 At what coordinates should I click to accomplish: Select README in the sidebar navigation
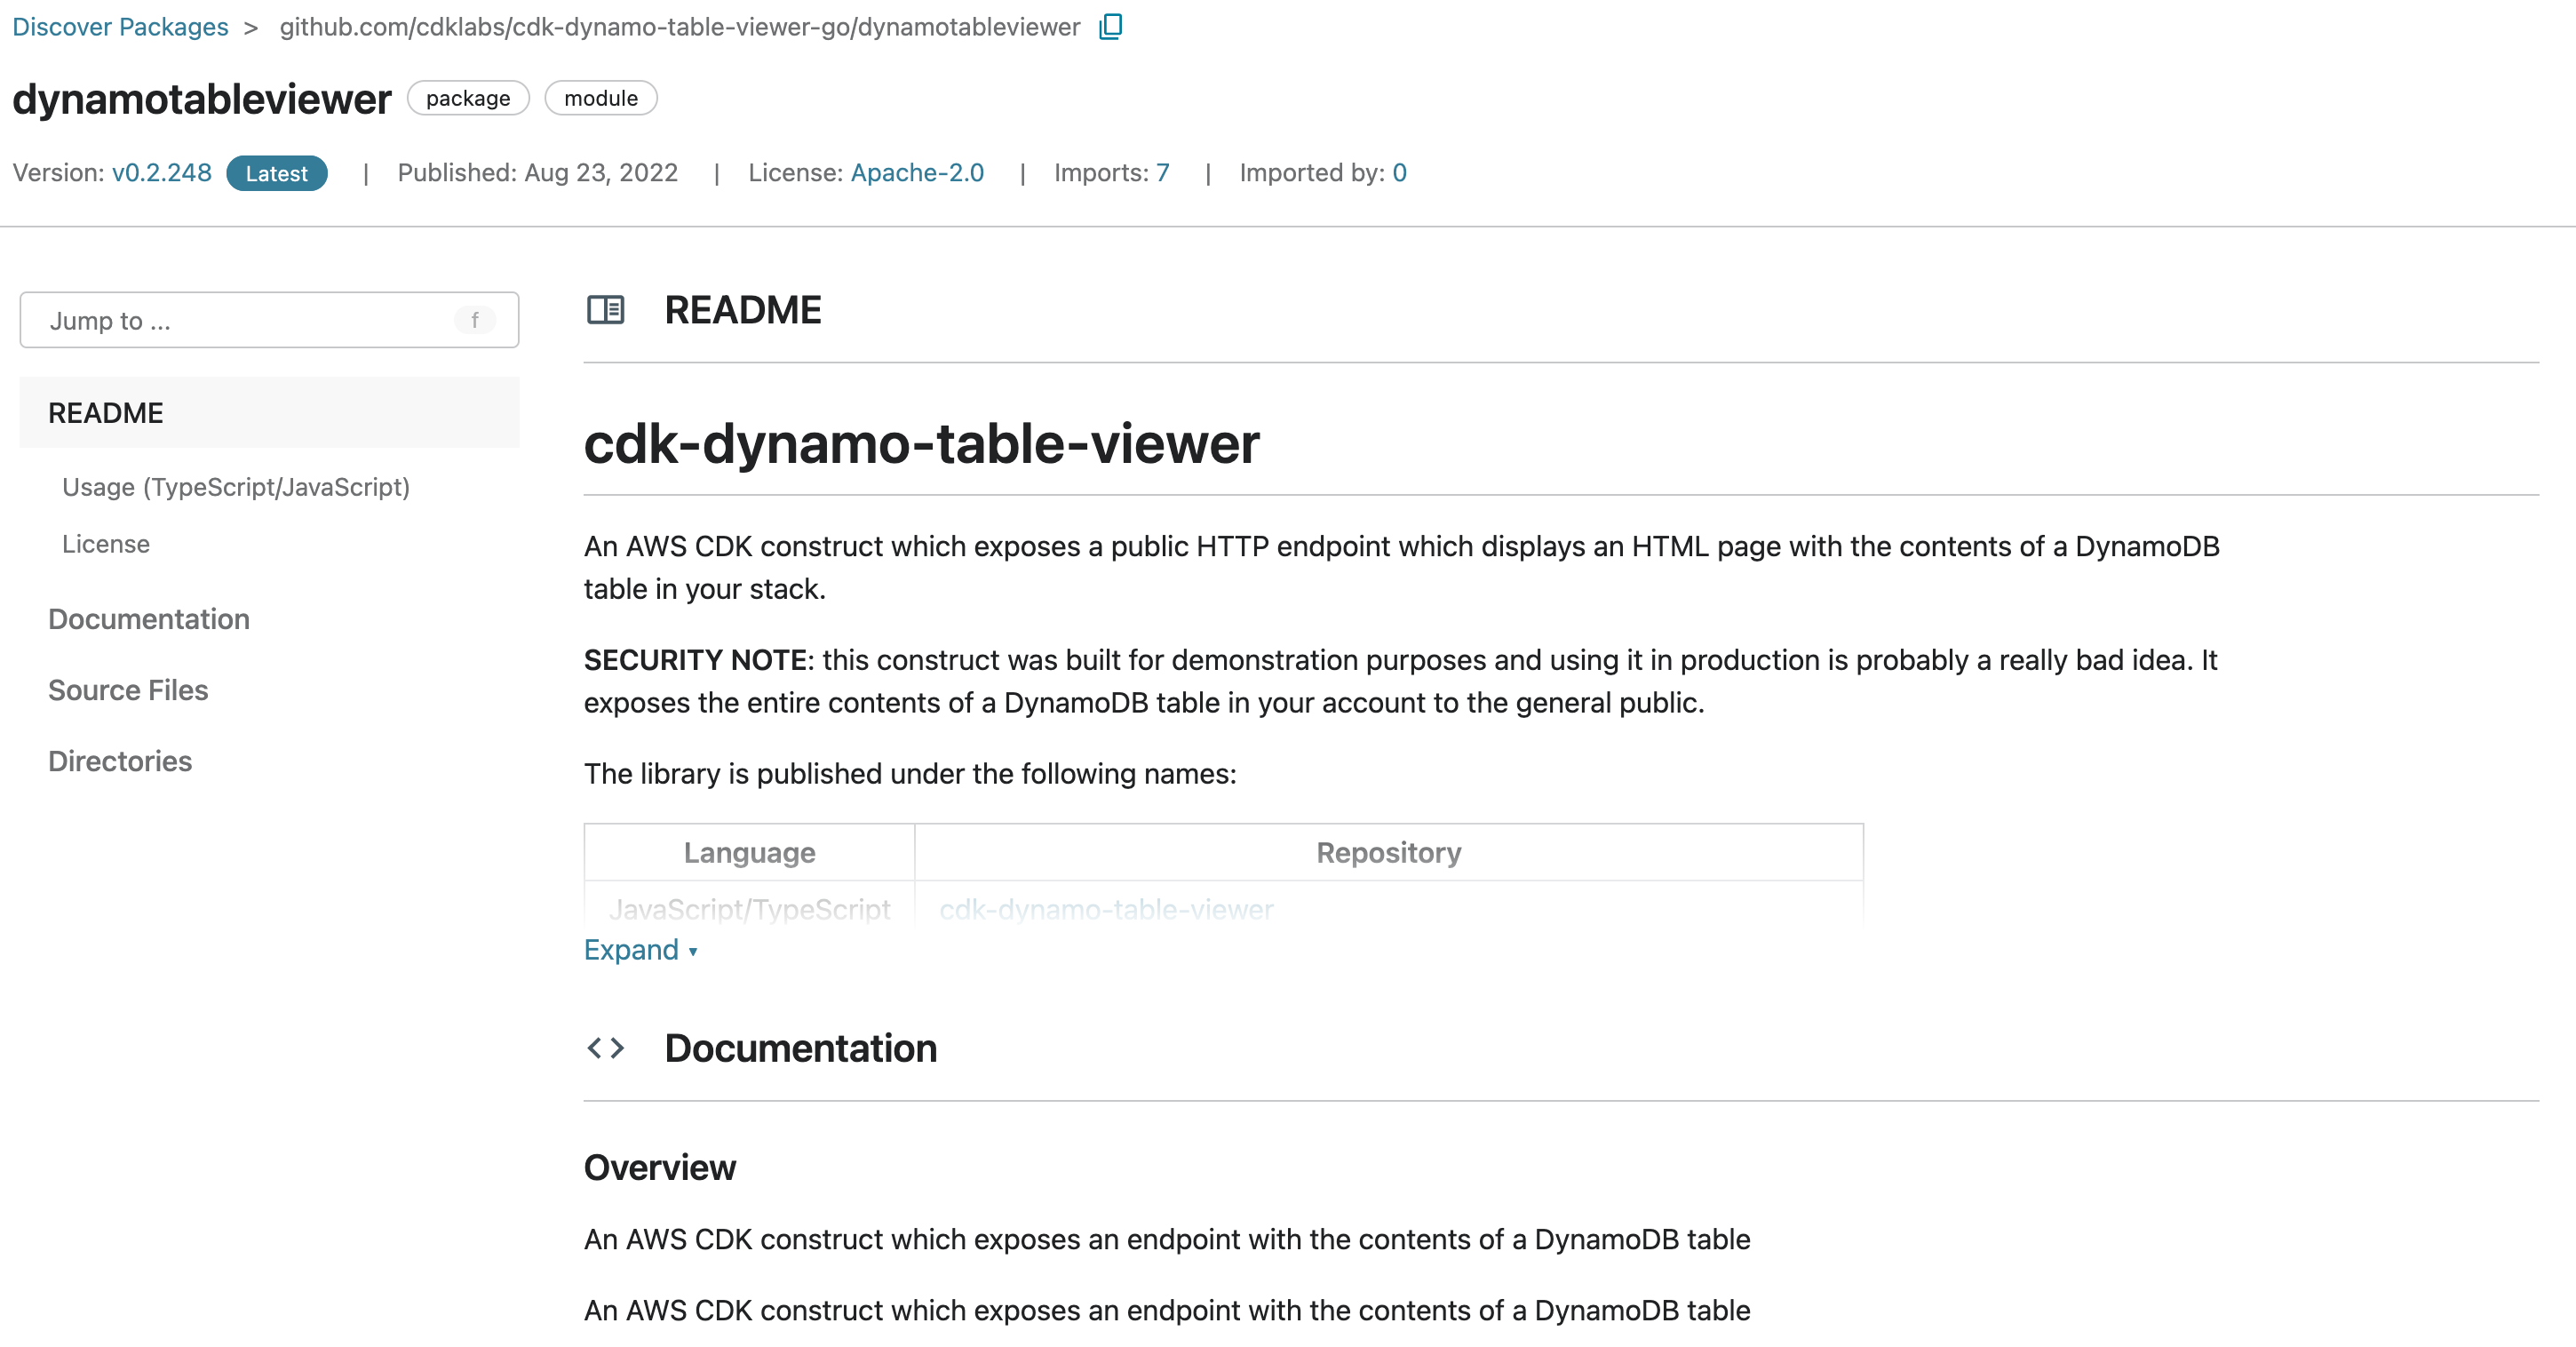269,413
